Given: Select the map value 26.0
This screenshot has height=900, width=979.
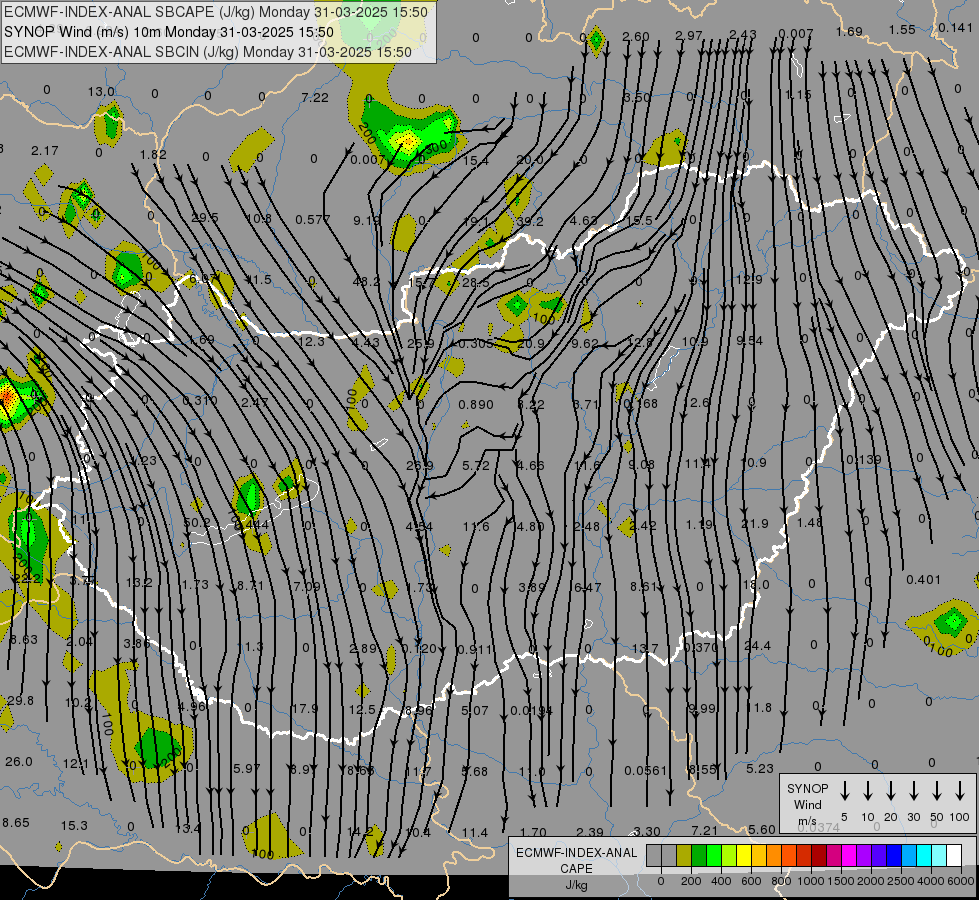Looking at the screenshot, I should 19,761.
